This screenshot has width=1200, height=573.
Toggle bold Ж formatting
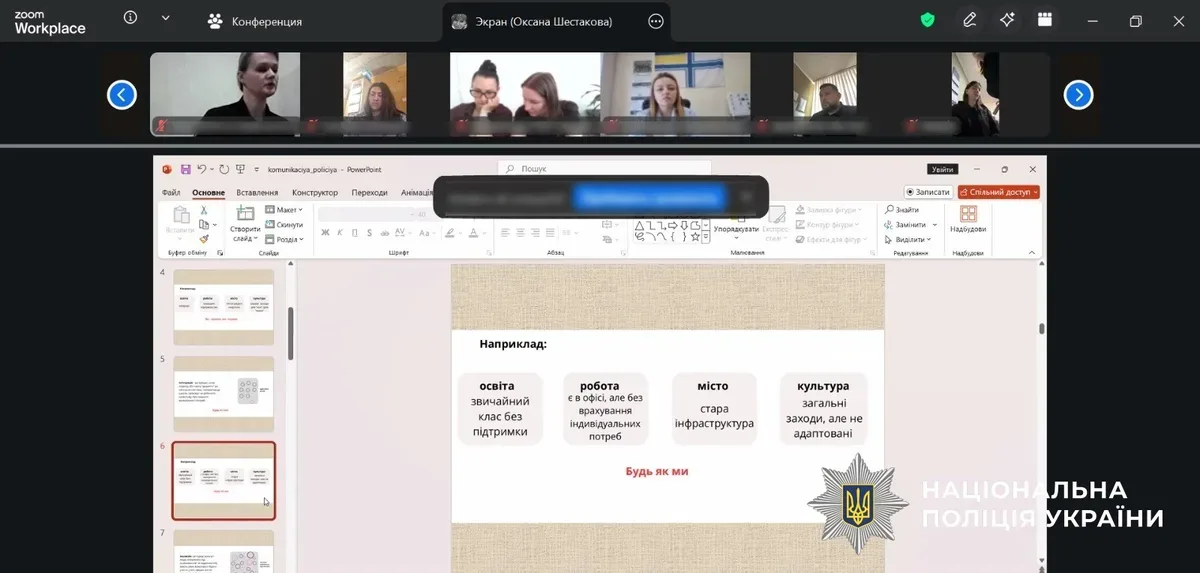[x=325, y=233]
